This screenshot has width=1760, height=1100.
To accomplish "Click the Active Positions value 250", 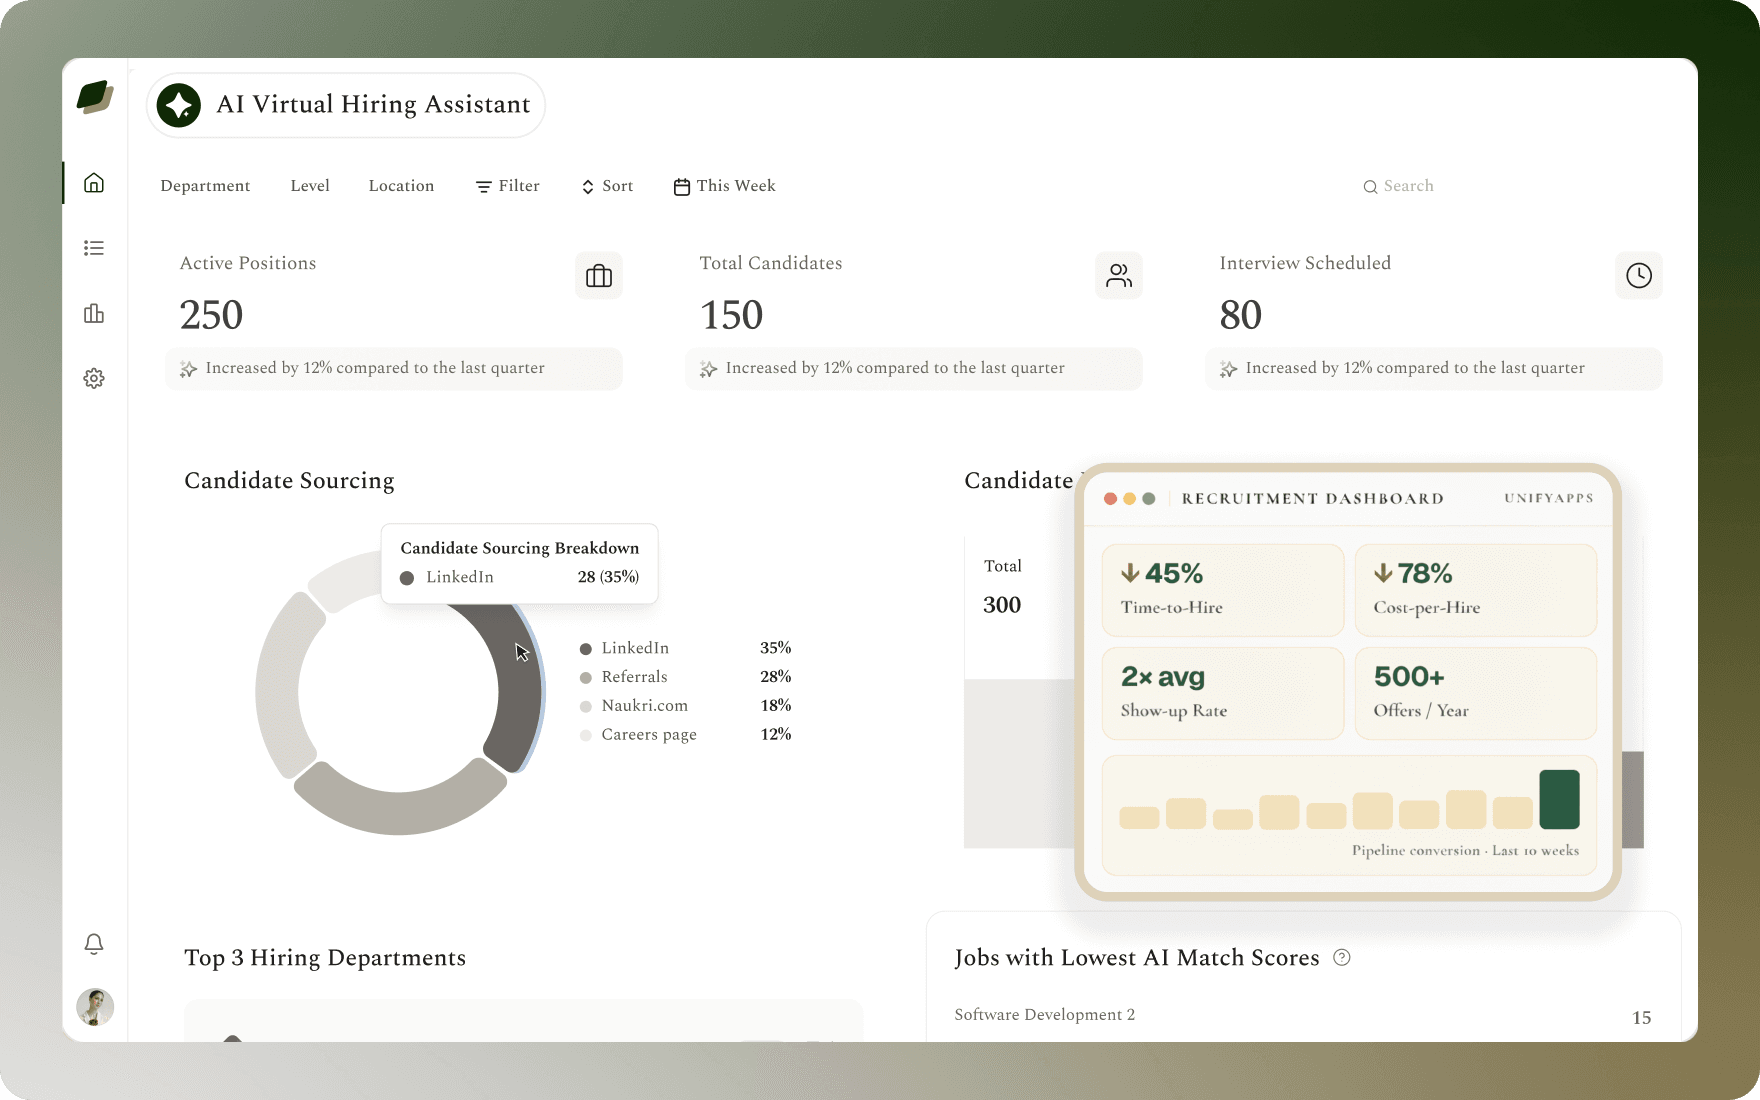I will [x=211, y=315].
